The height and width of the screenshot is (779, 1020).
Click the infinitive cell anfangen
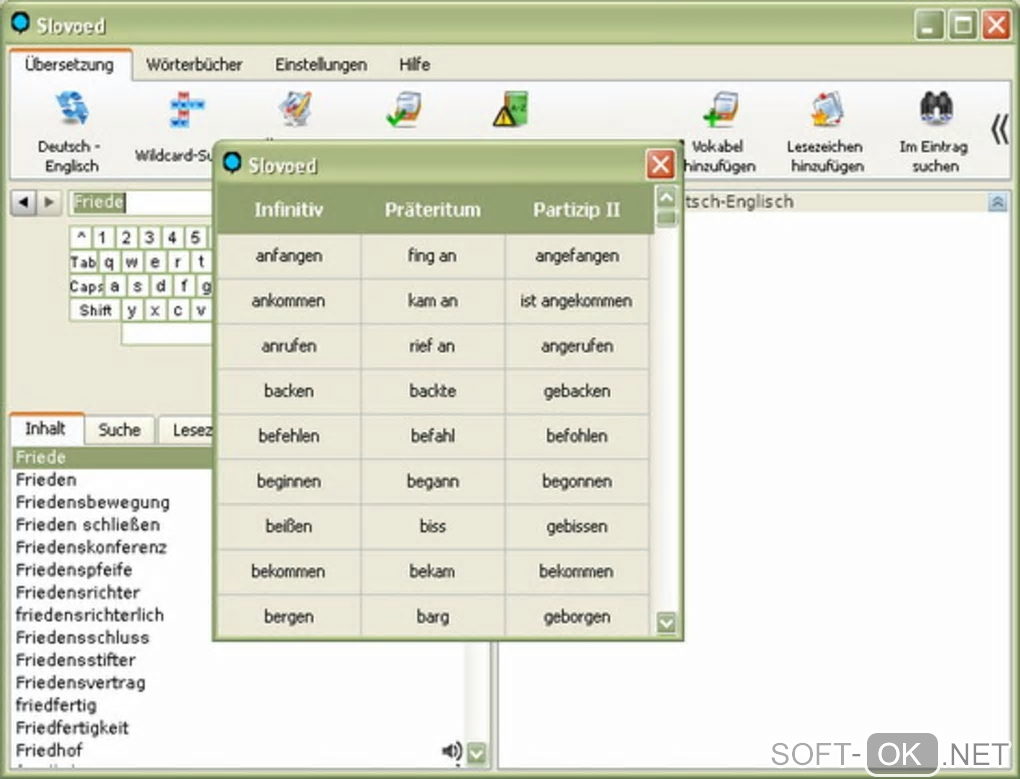tap(289, 256)
